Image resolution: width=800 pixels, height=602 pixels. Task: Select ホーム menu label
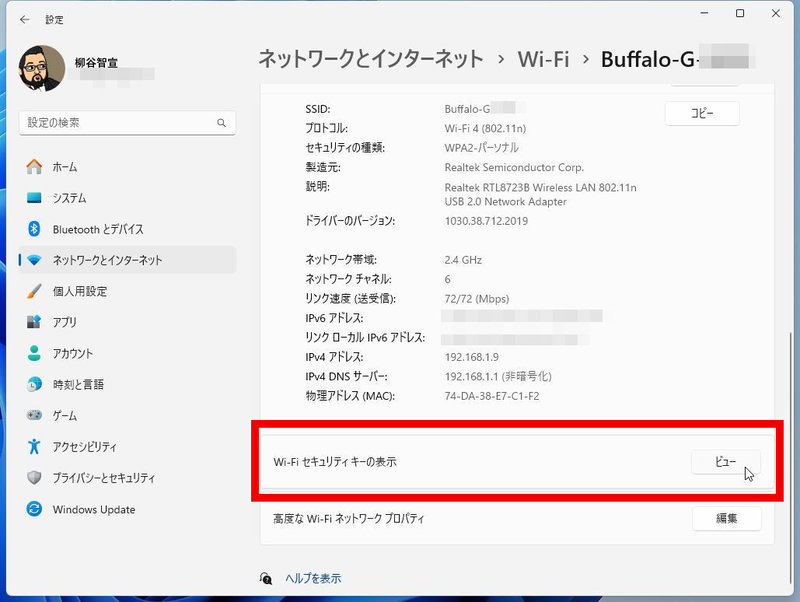(x=65, y=167)
